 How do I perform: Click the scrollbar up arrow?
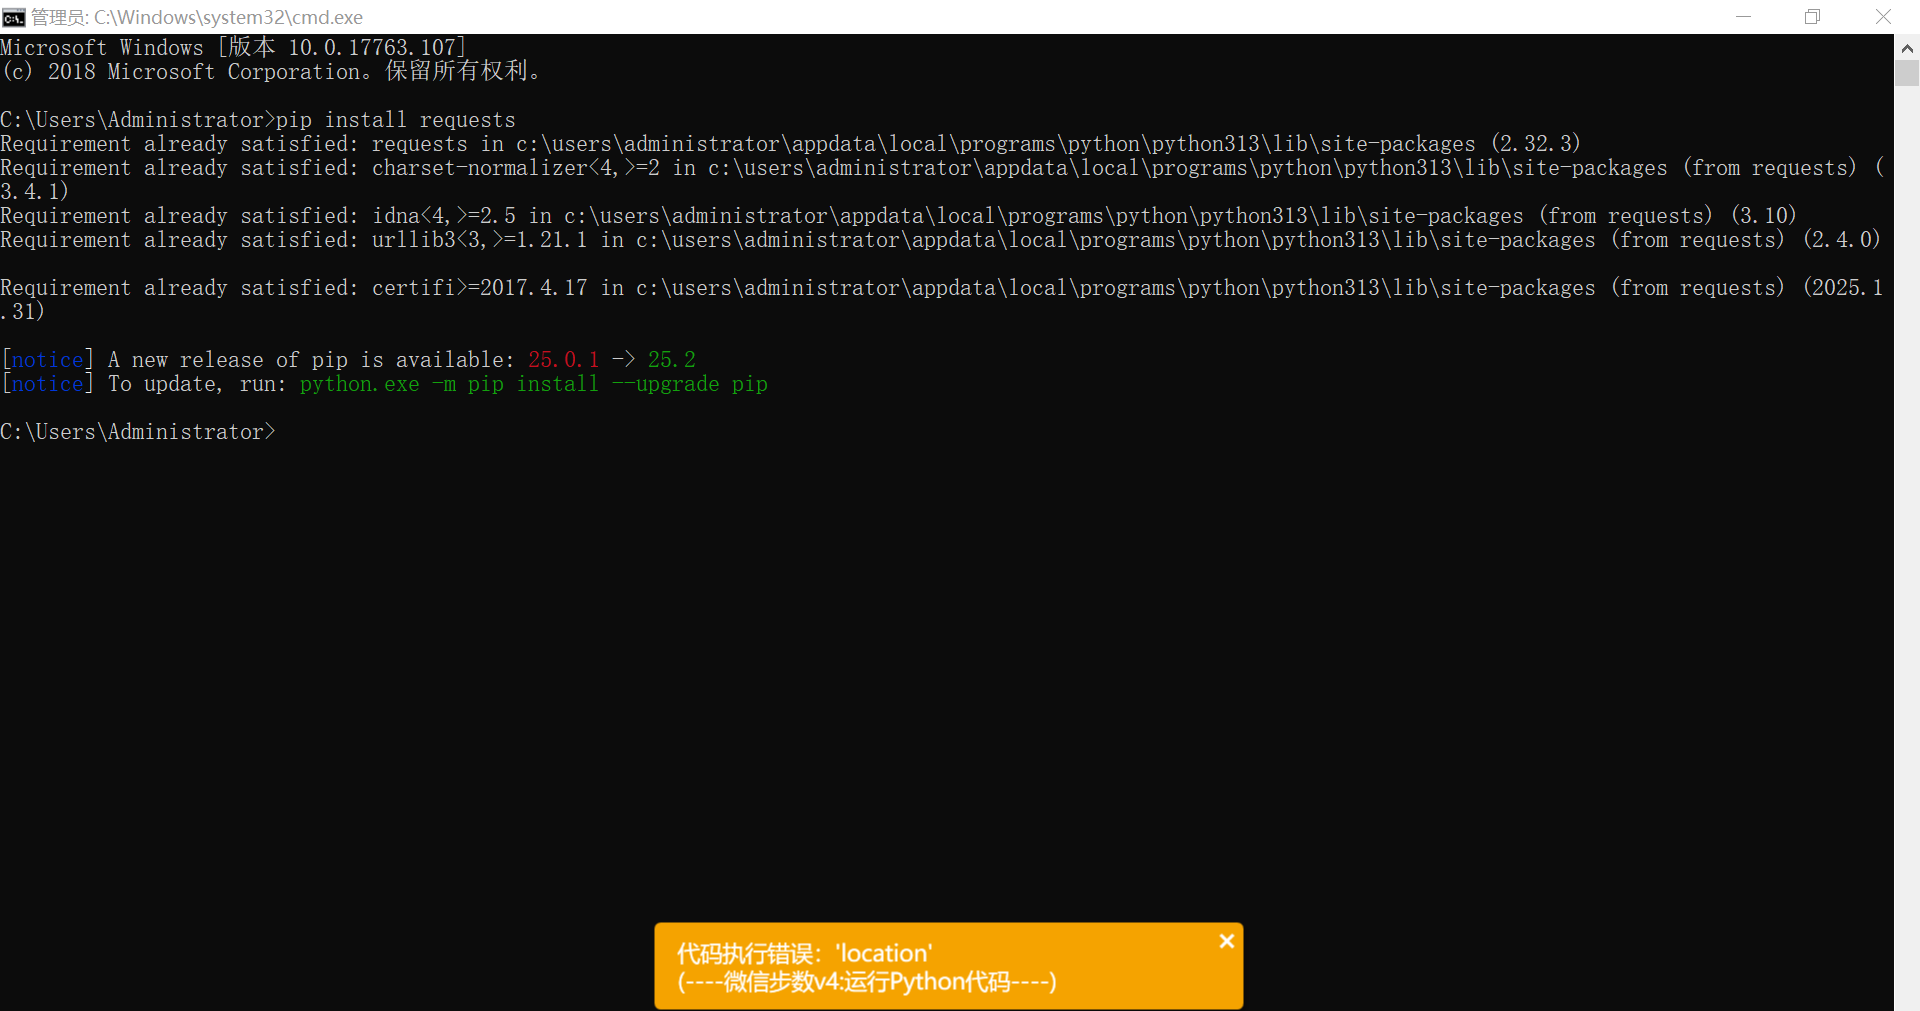[x=1907, y=47]
